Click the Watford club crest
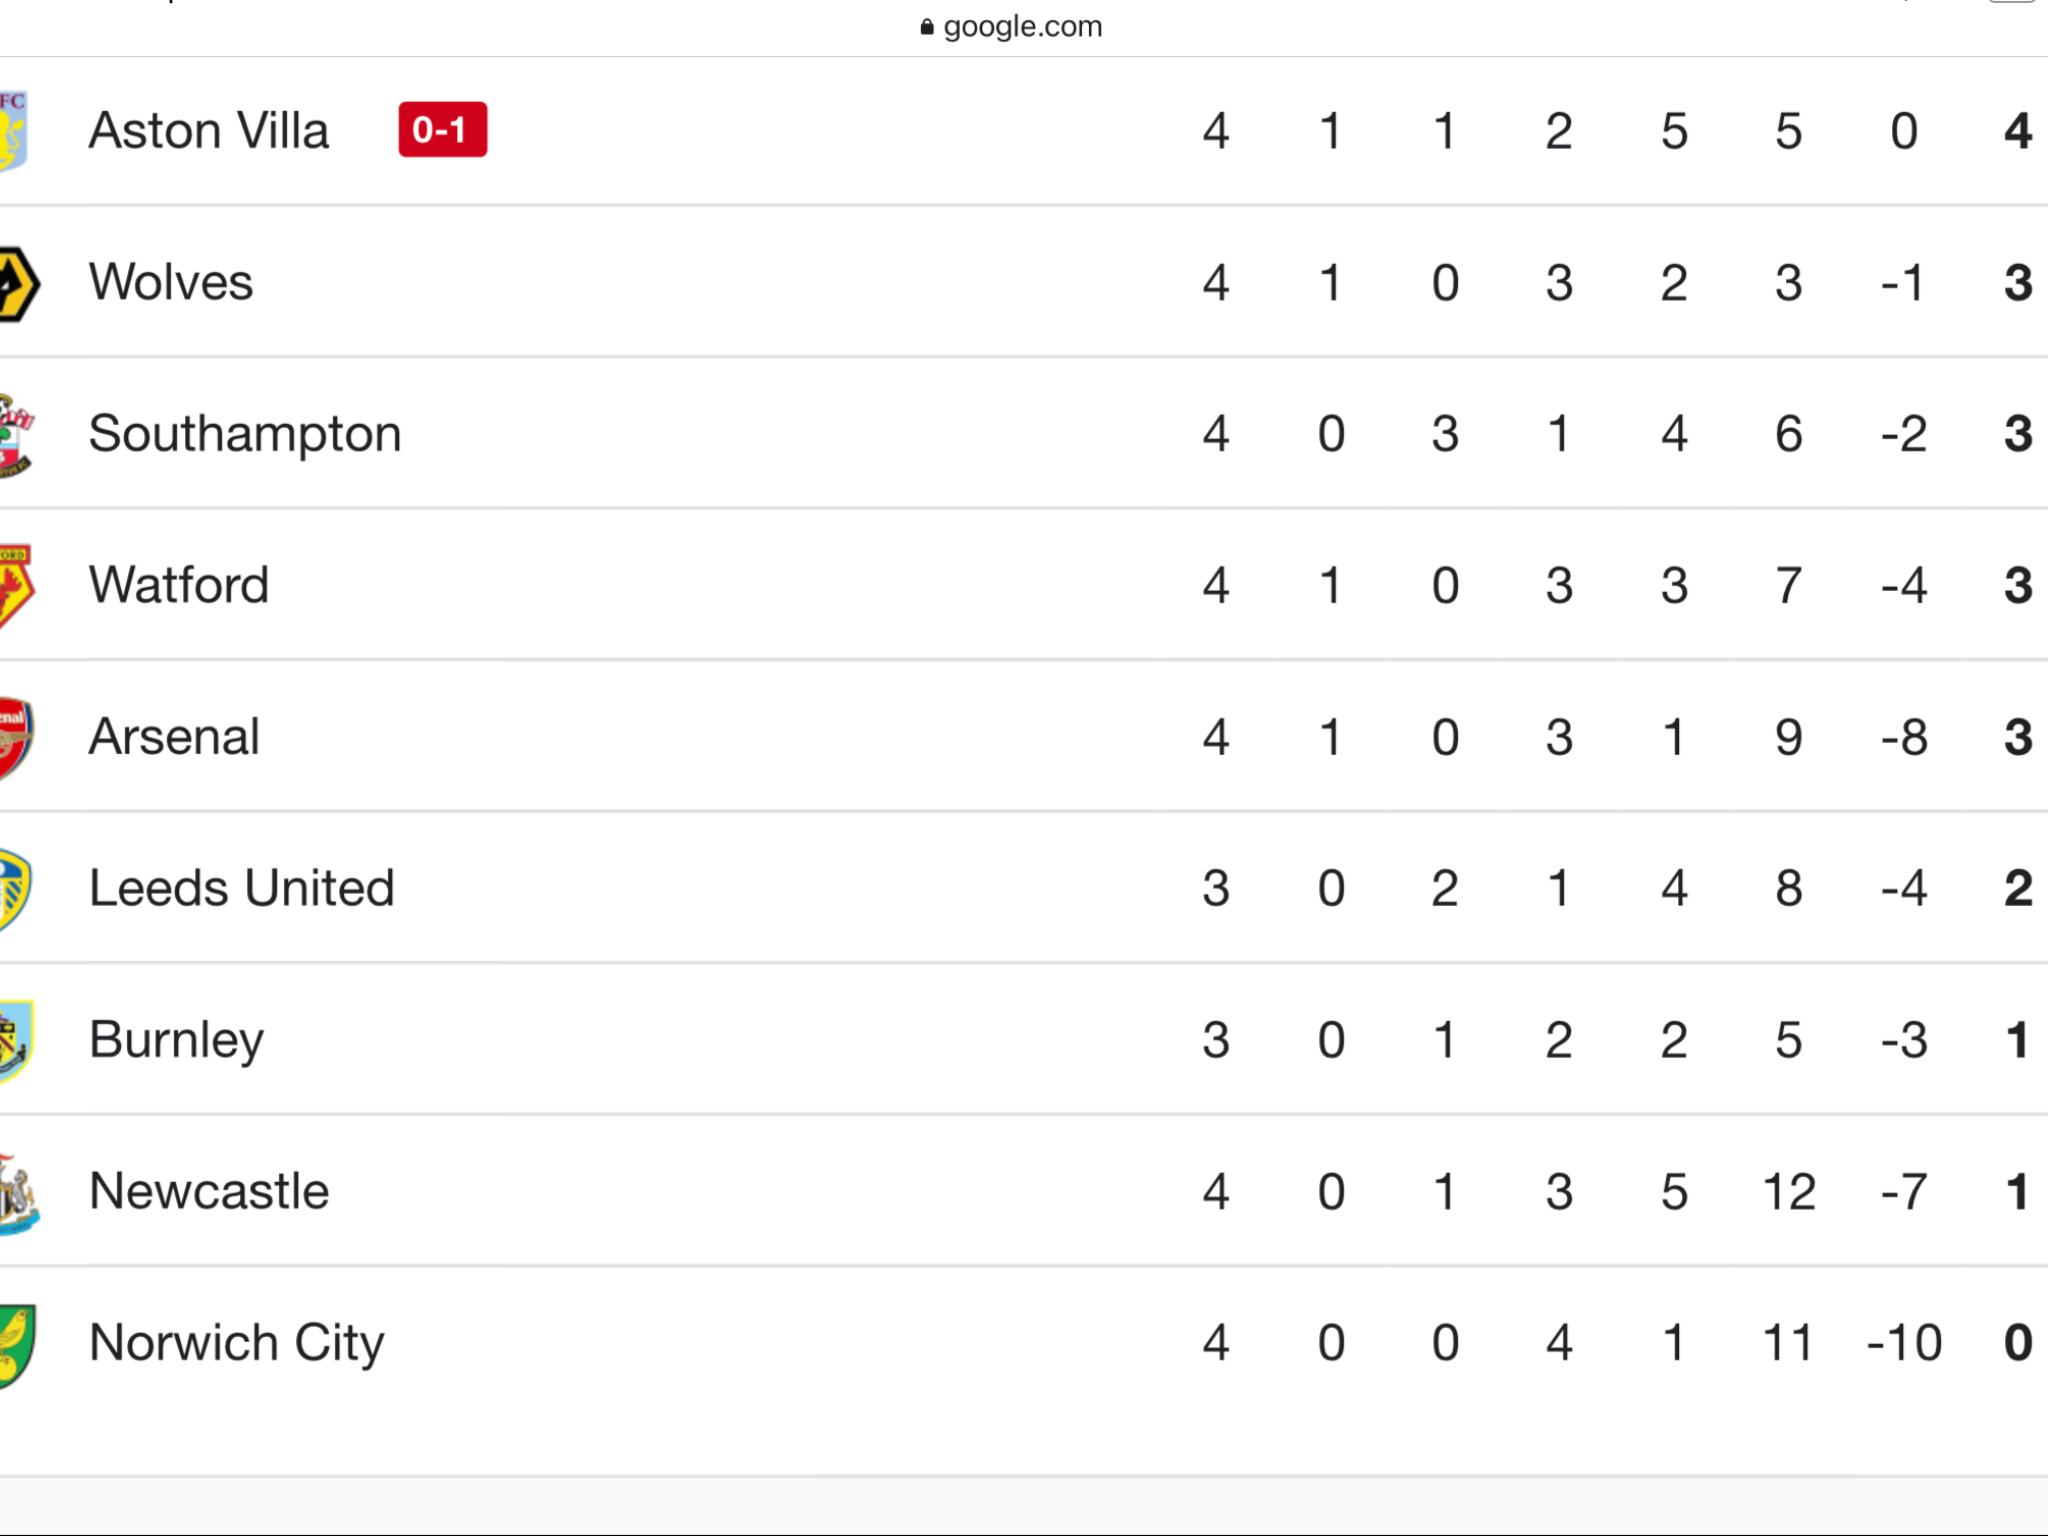 point(16,587)
